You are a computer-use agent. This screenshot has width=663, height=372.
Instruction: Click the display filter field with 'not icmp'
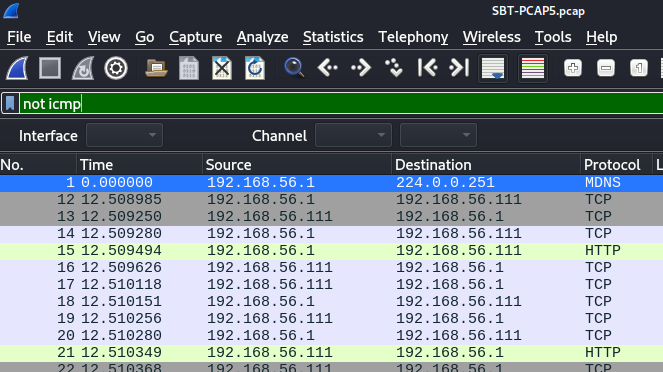(x=341, y=104)
